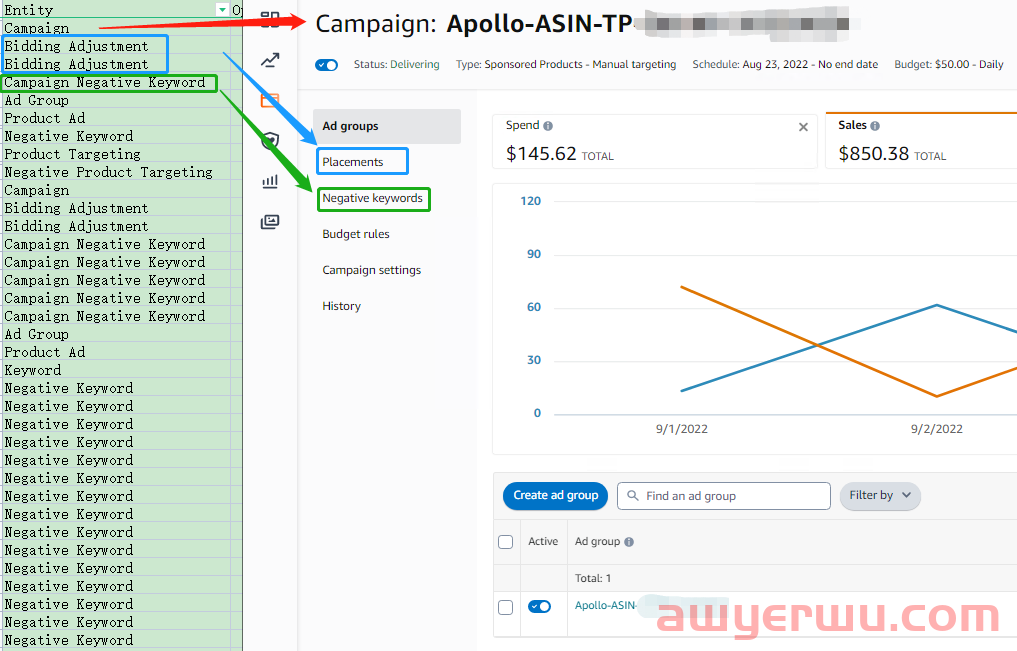Image resolution: width=1017 pixels, height=651 pixels.
Task: Toggle the campaign delivering status switch
Action: (327, 65)
